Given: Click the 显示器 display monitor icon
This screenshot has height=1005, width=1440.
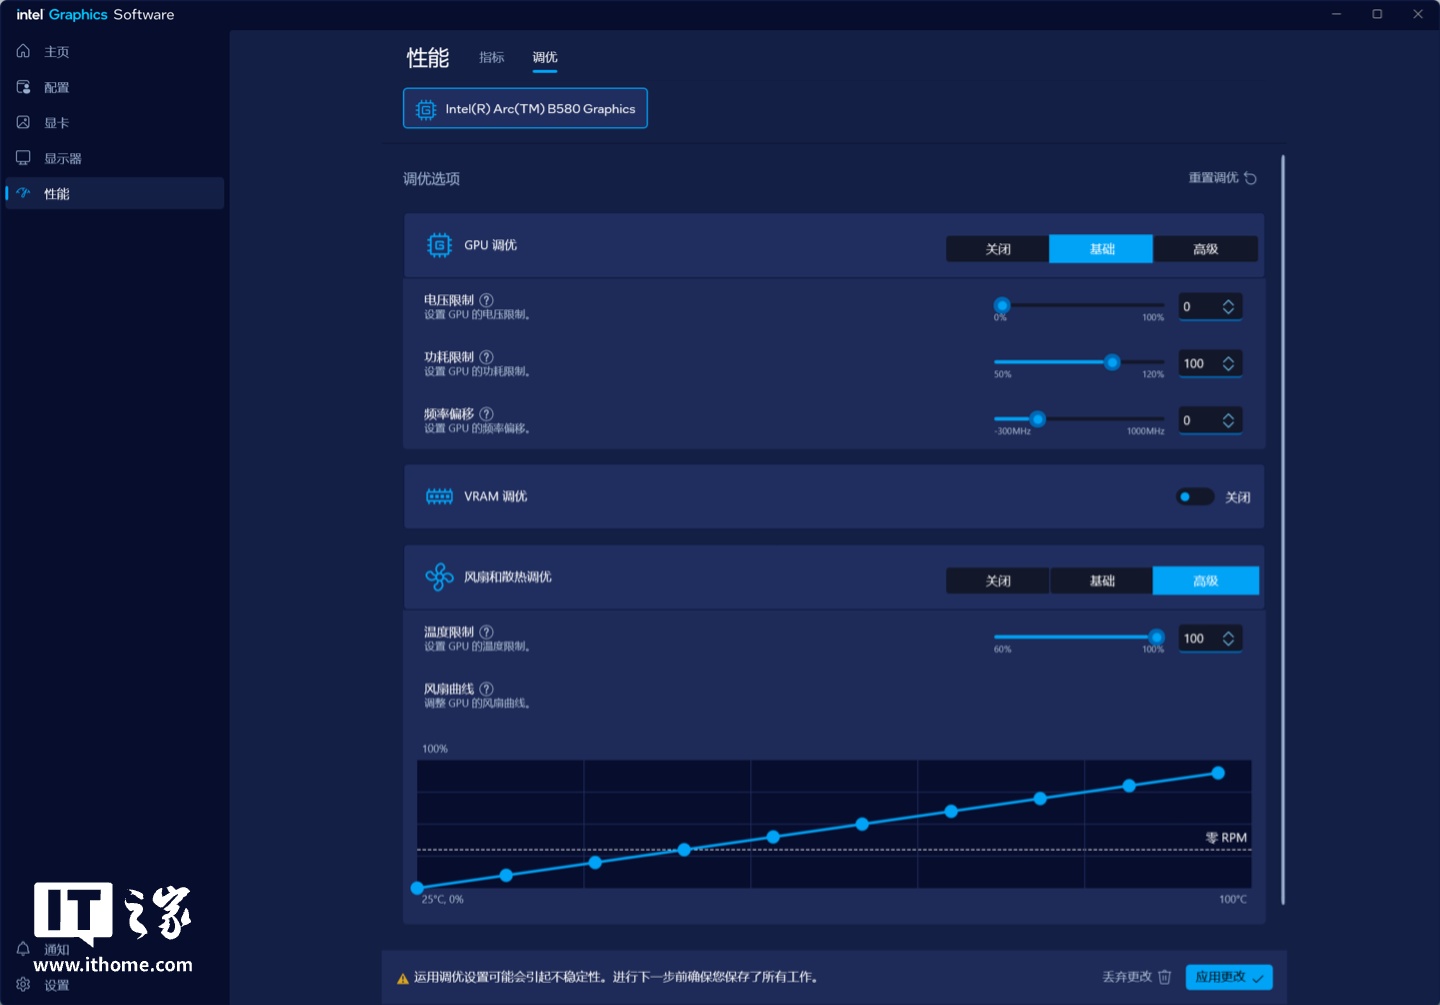Looking at the screenshot, I should (23, 158).
